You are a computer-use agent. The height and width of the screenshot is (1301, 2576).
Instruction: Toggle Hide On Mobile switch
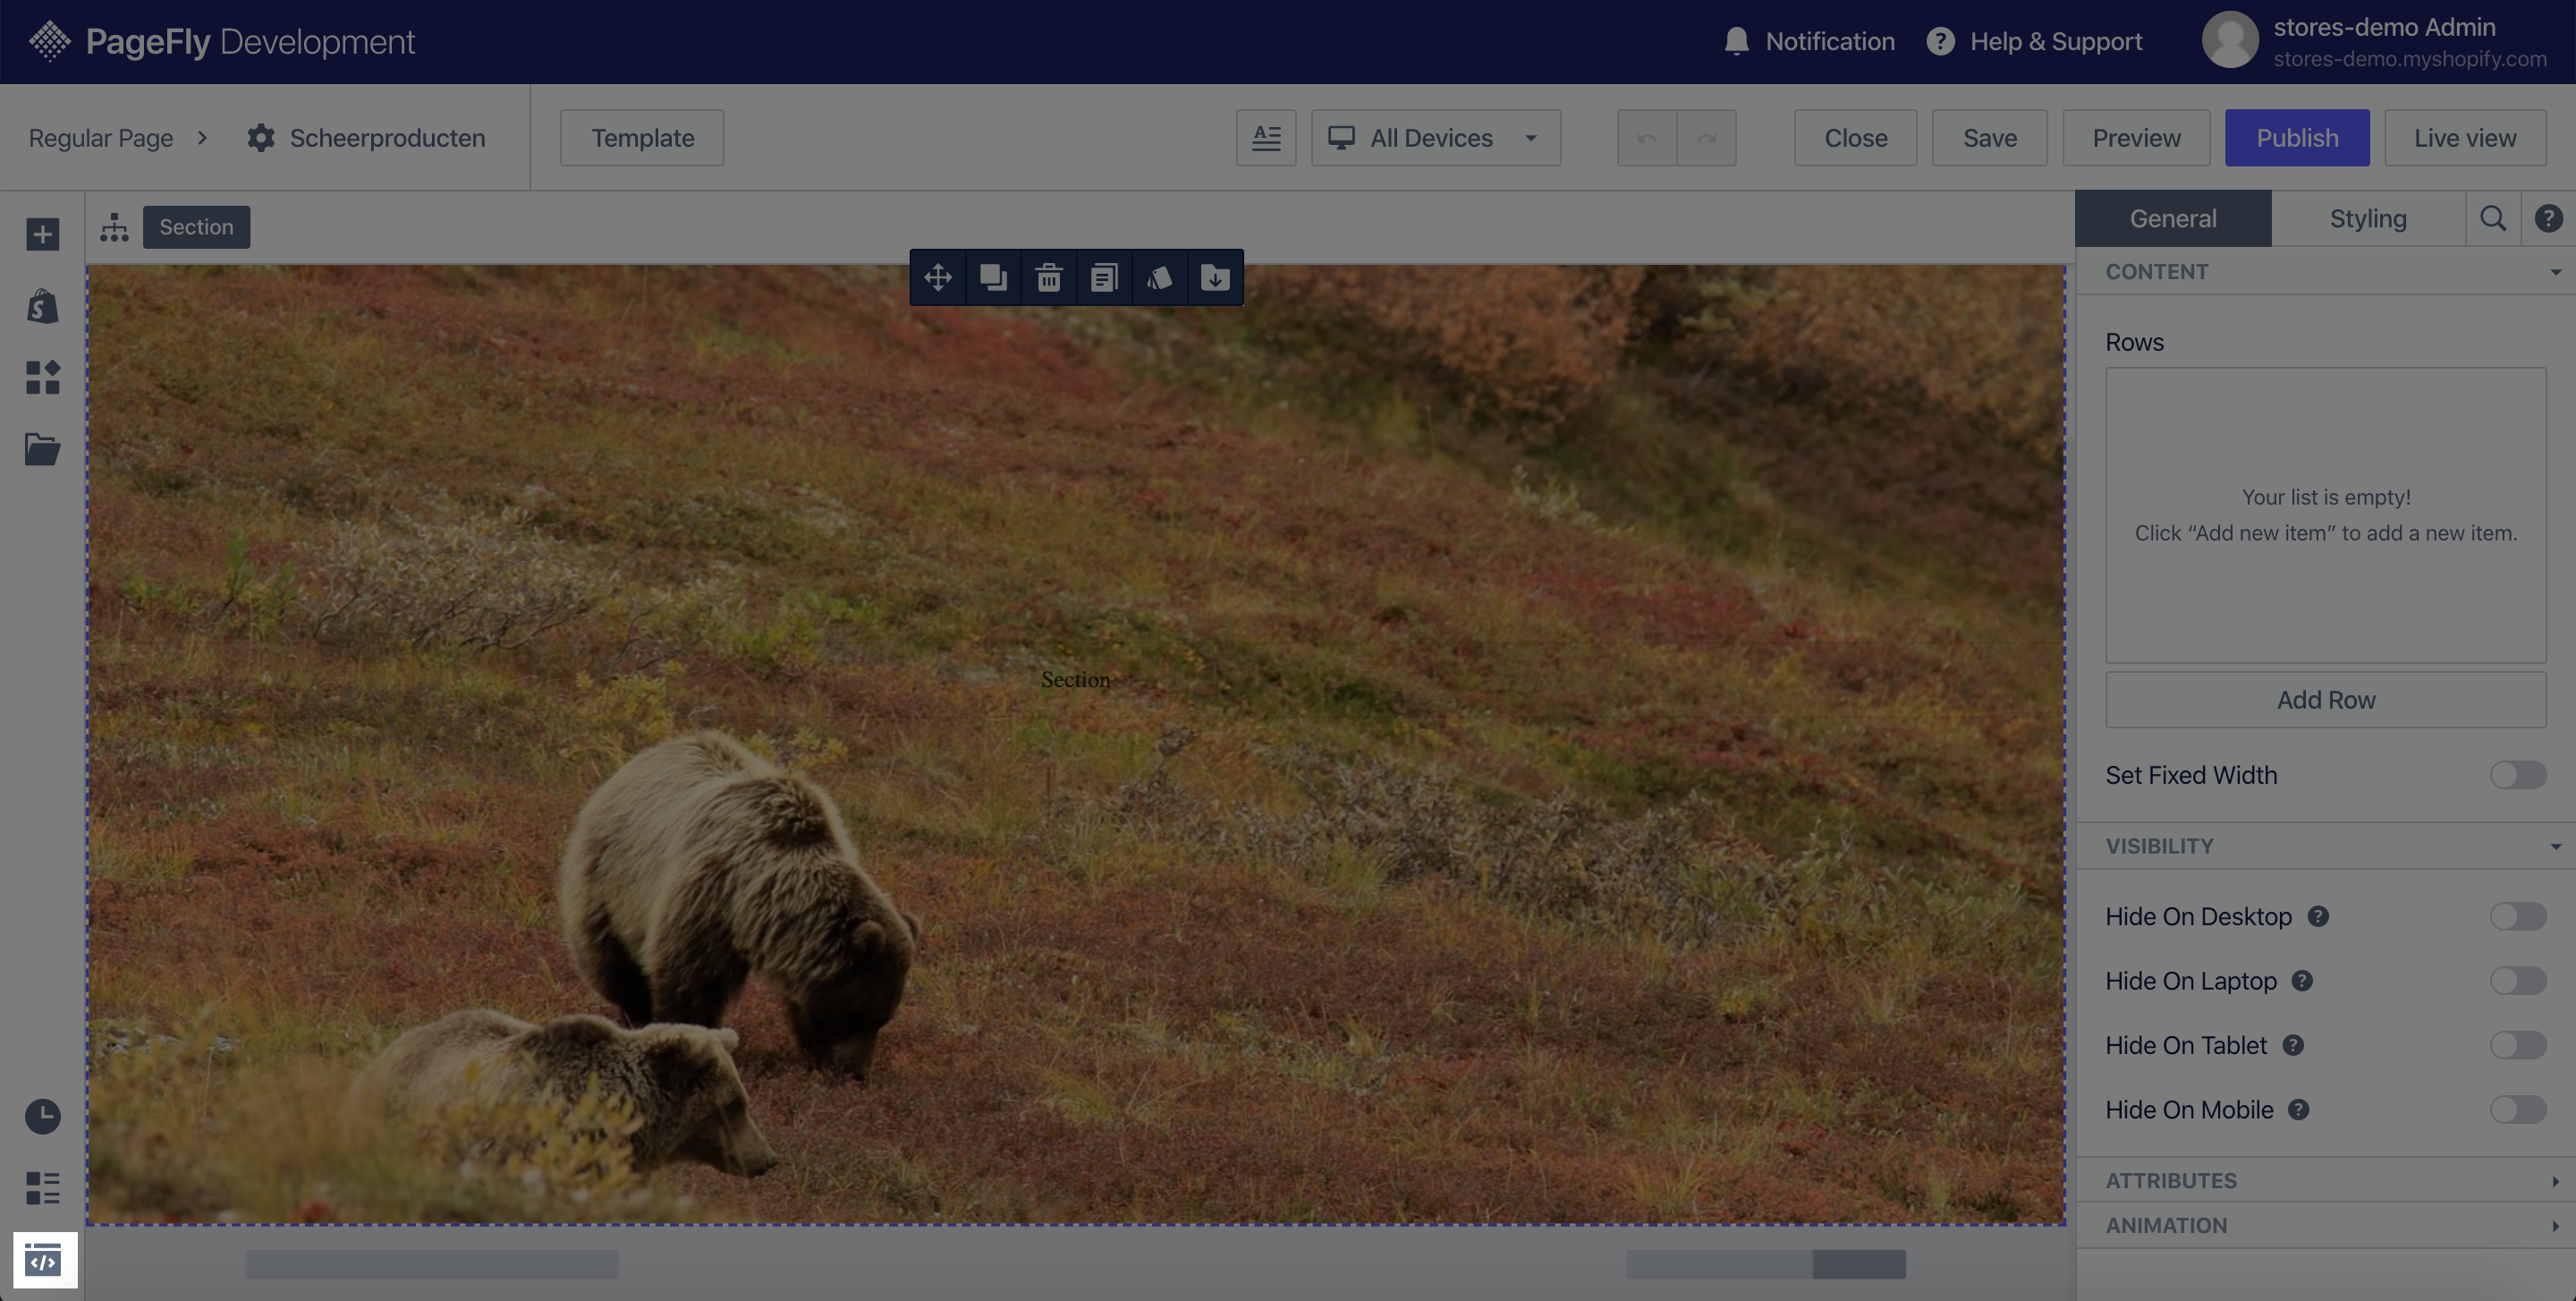2518,1109
